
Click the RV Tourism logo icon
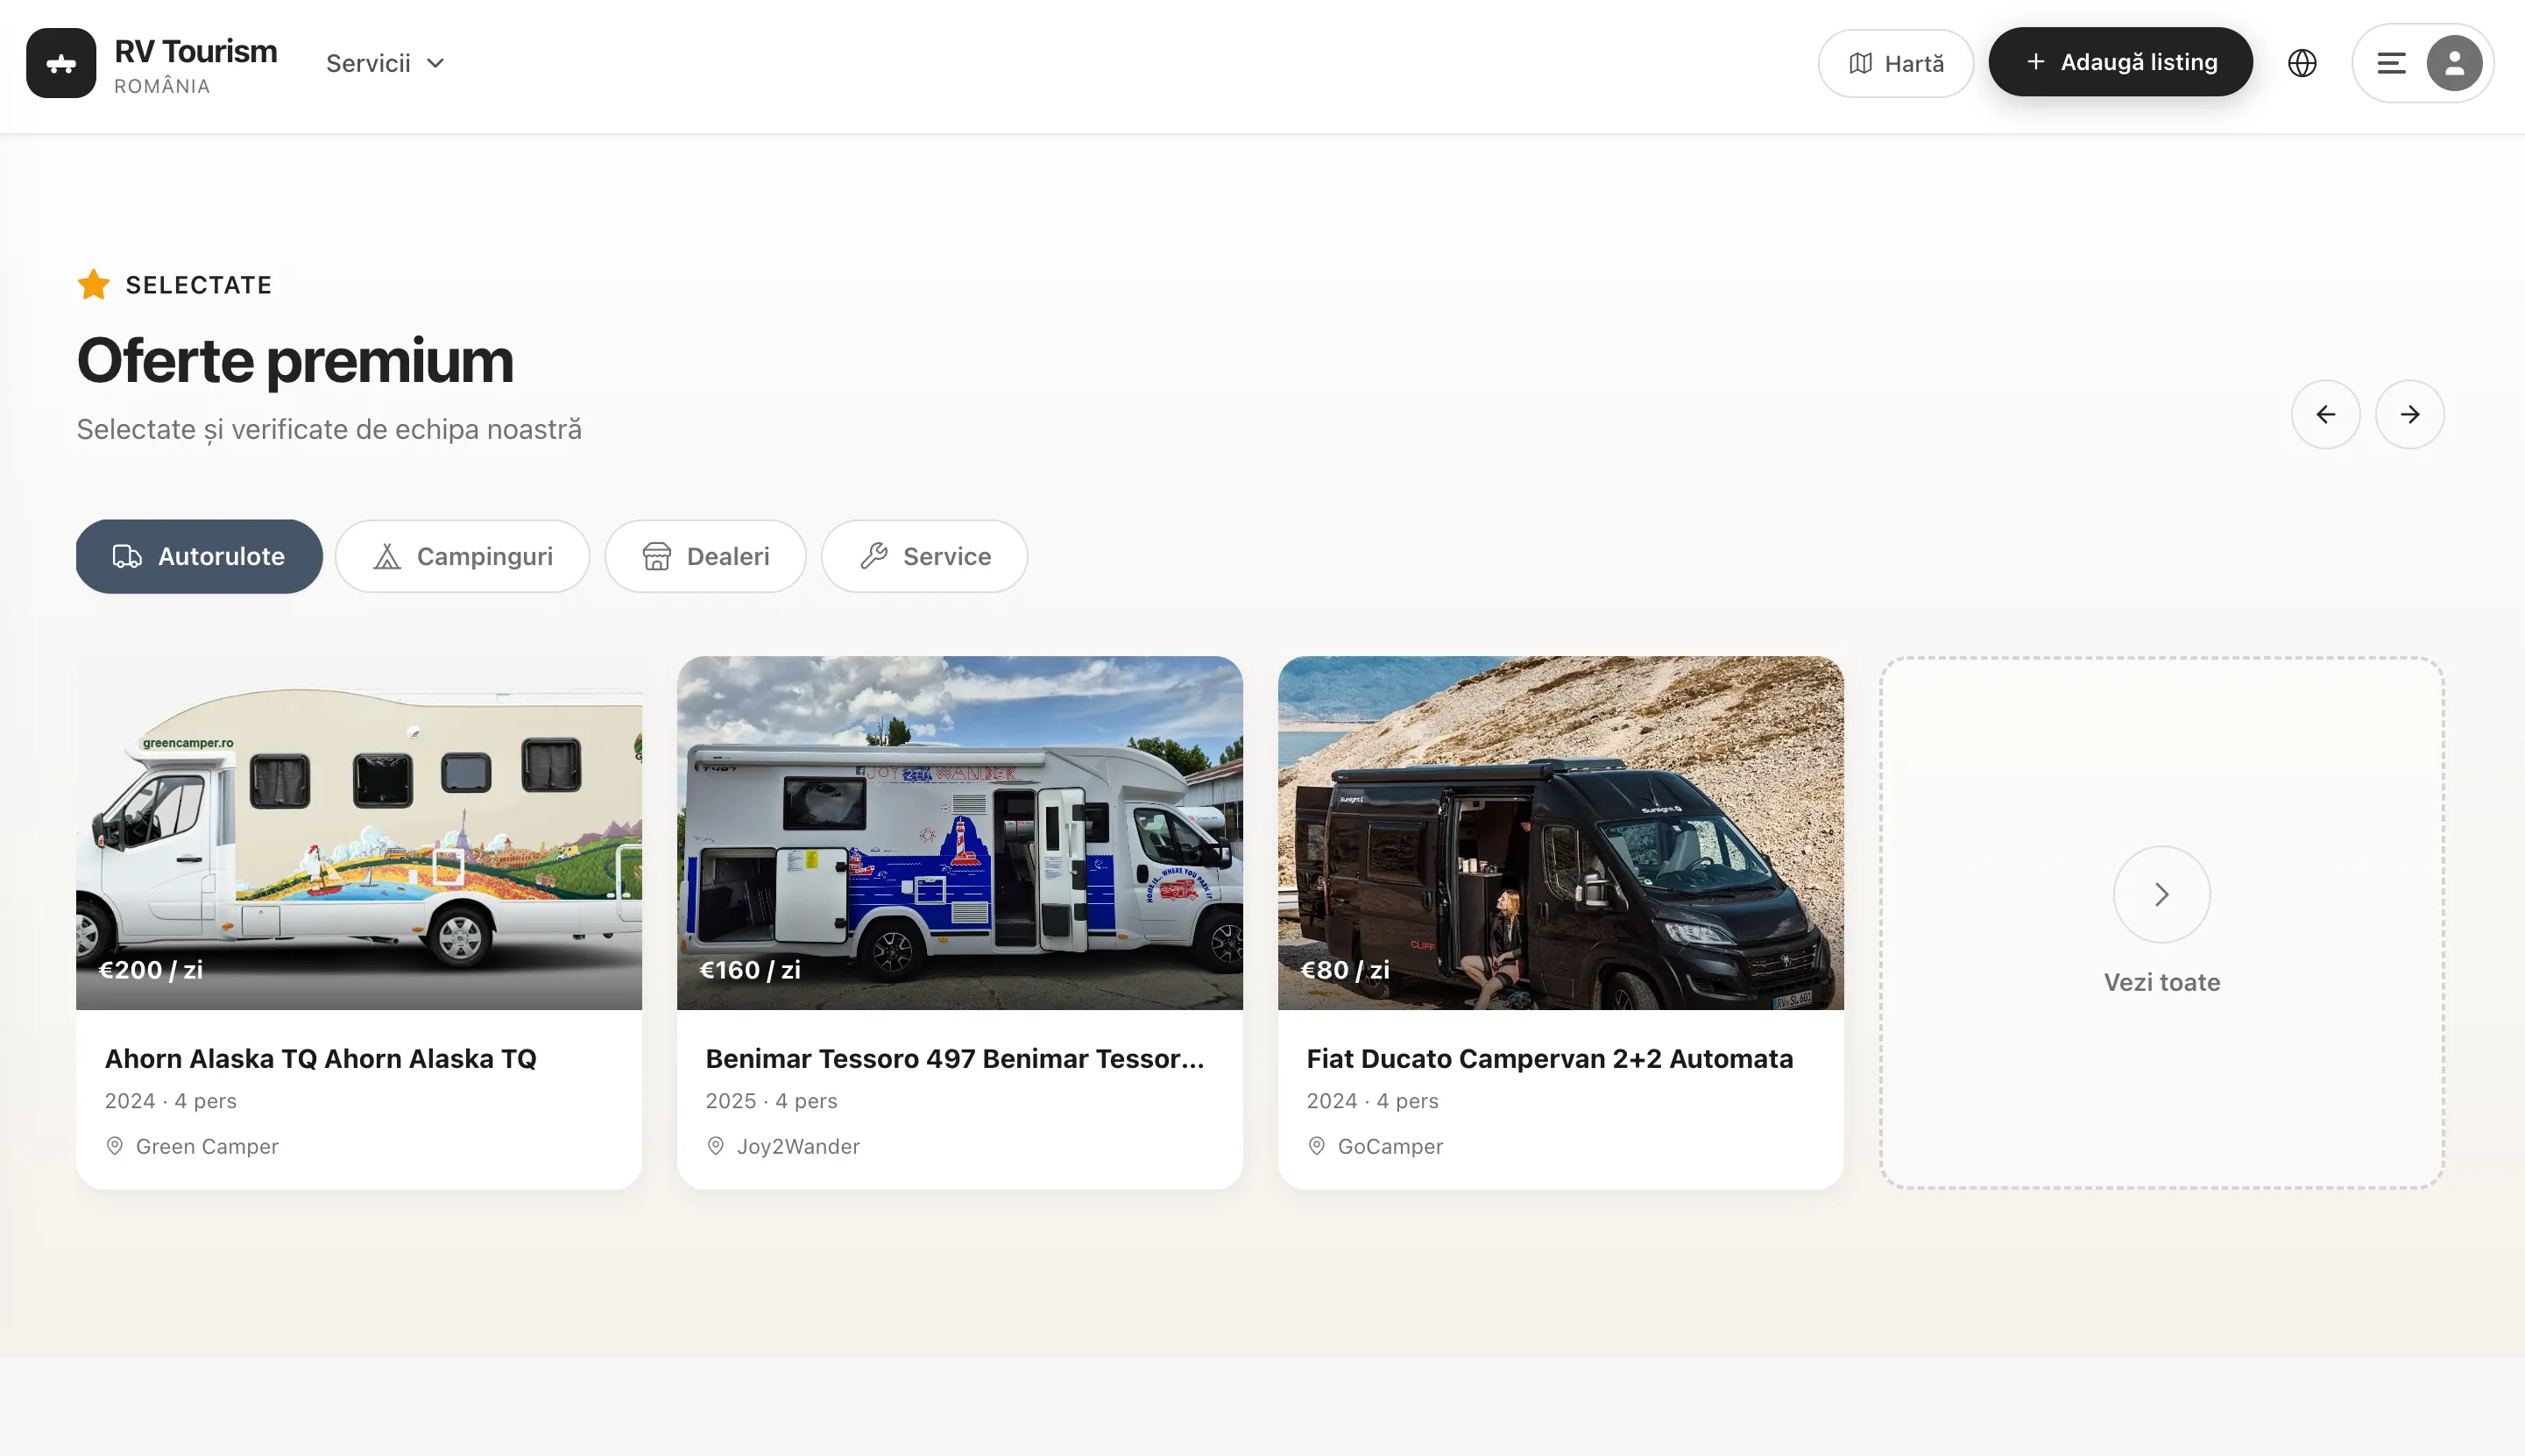[61, 63]
